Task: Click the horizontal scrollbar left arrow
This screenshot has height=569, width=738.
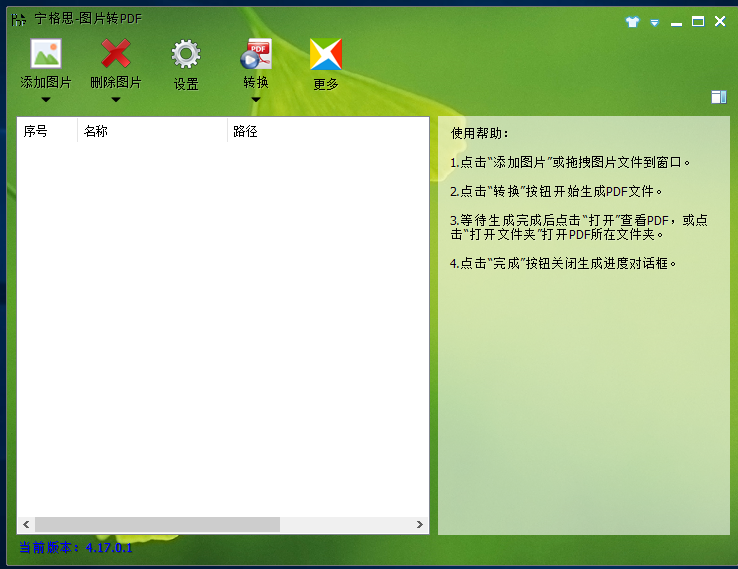Action: pyautogui.click(x=26, y=524)
